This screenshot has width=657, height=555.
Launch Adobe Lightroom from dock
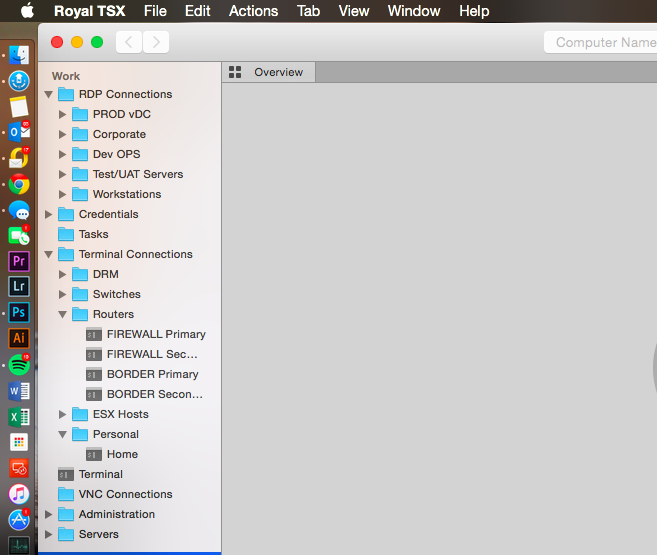[19, 287]
